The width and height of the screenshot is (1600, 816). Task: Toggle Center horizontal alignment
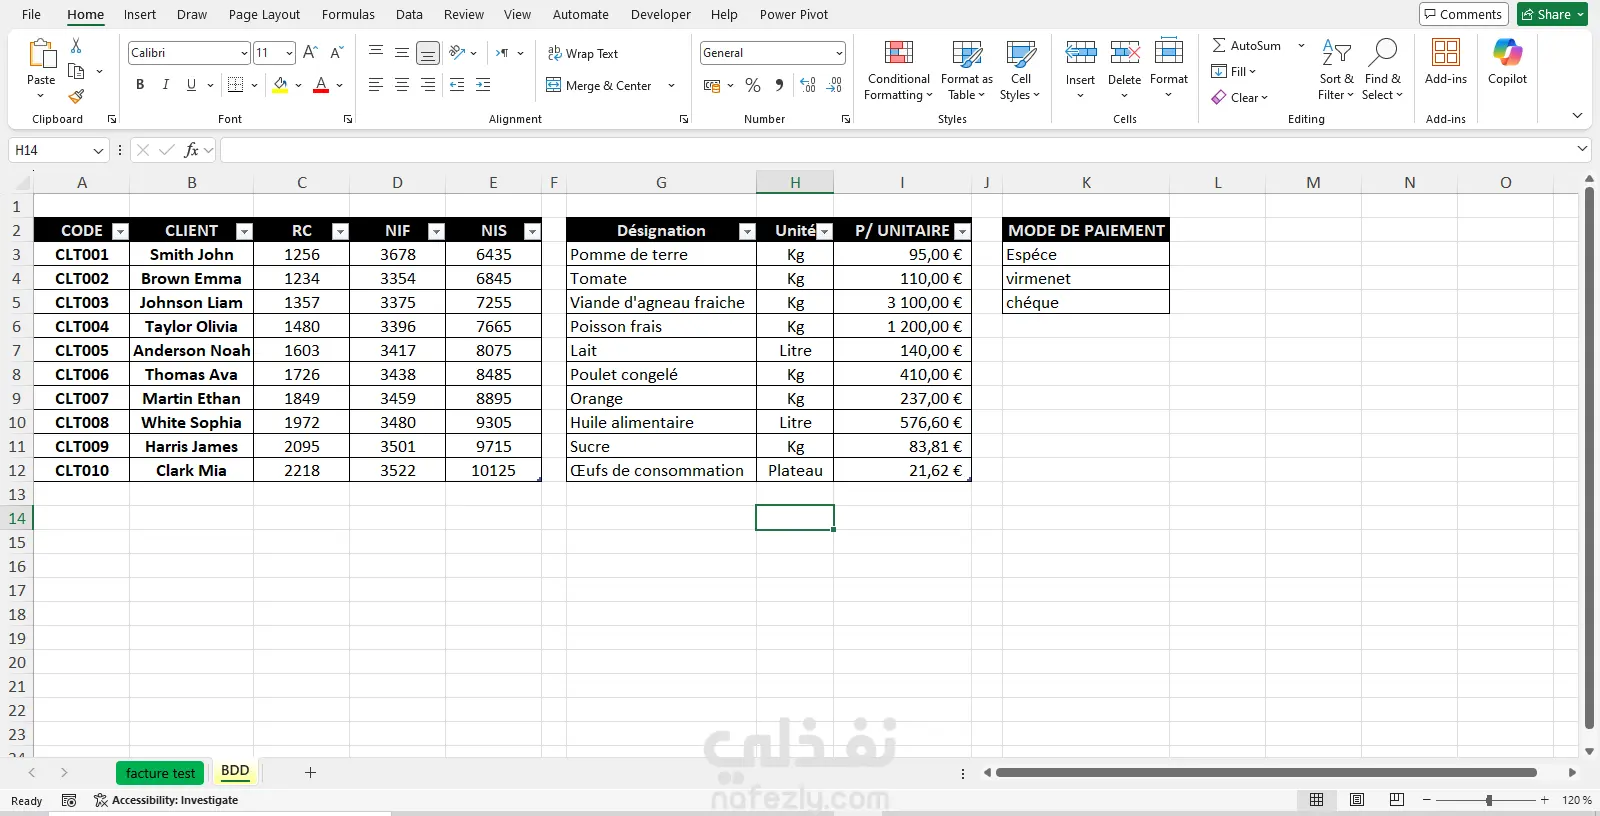pos(402,85)
